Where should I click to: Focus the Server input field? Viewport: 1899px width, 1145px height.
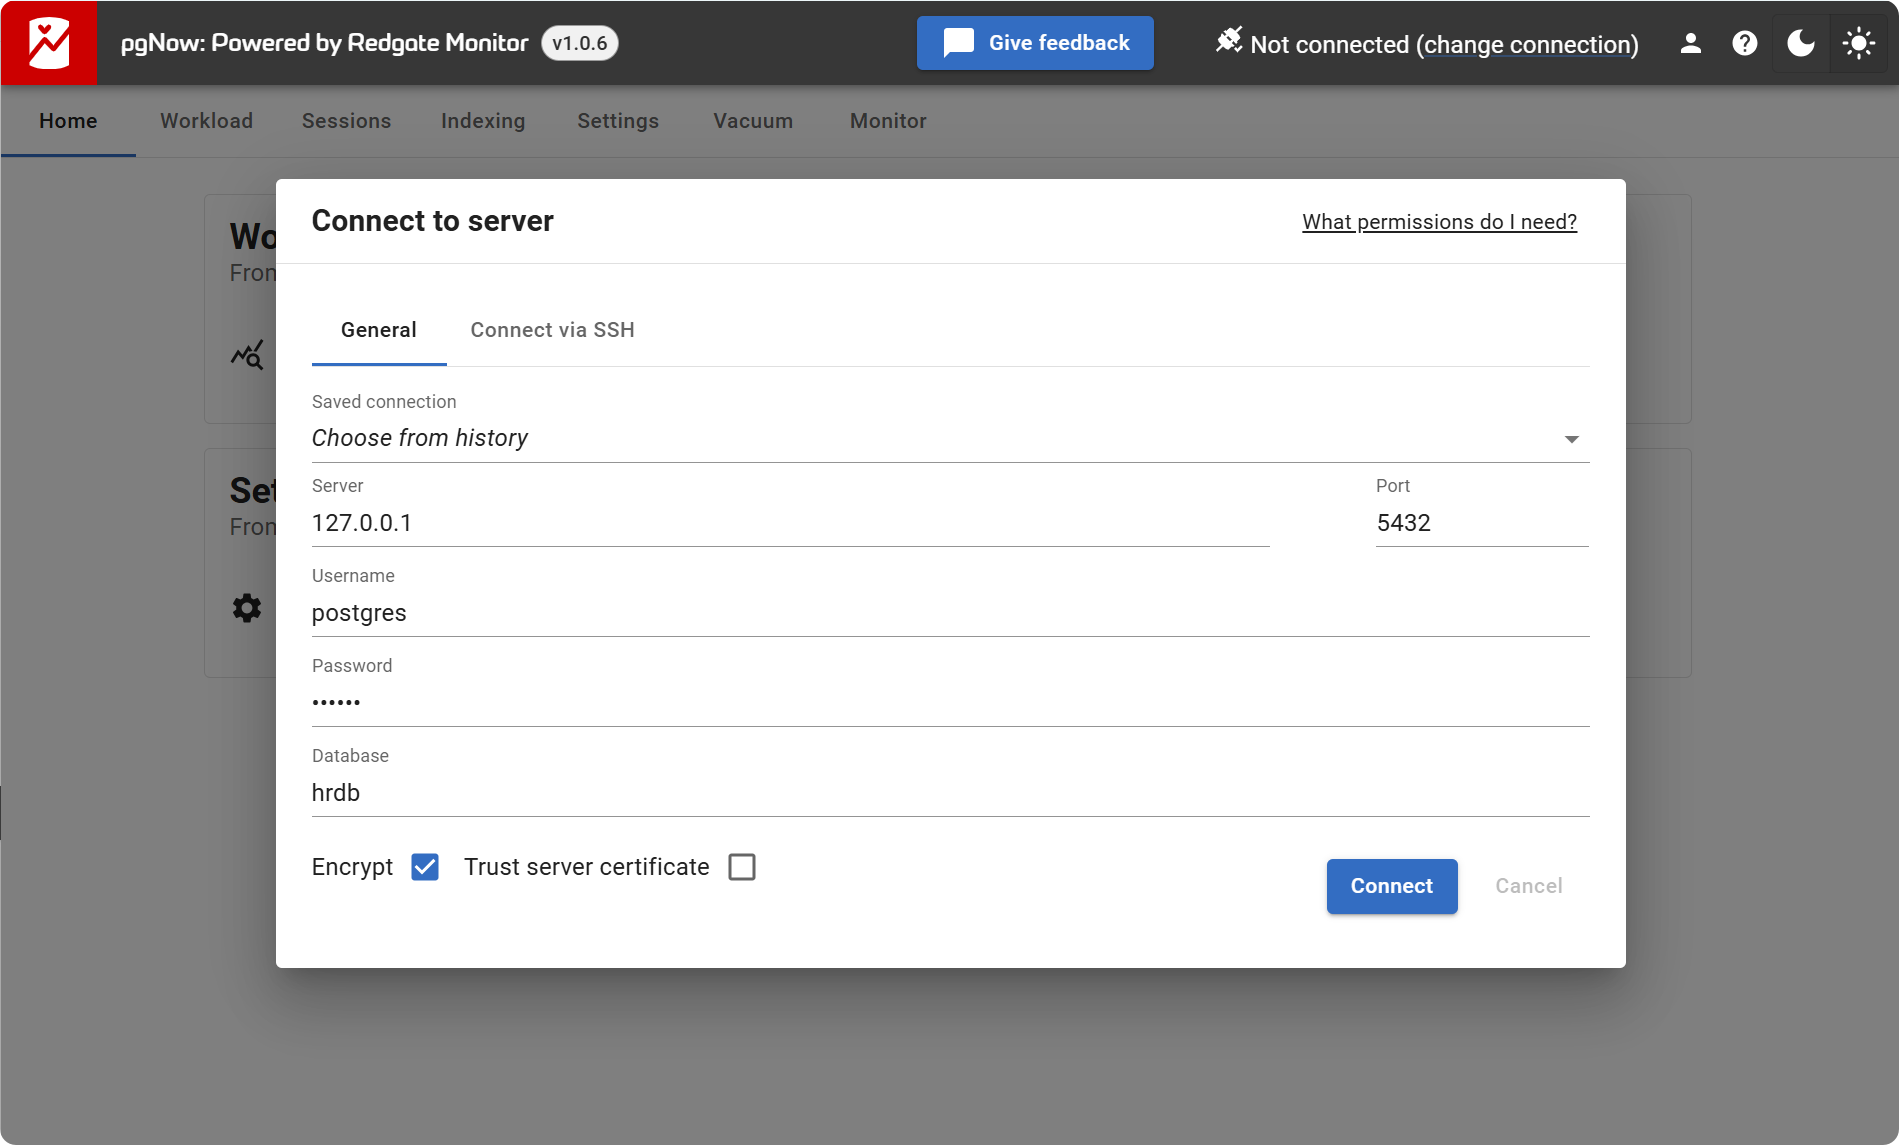(790, 523)
